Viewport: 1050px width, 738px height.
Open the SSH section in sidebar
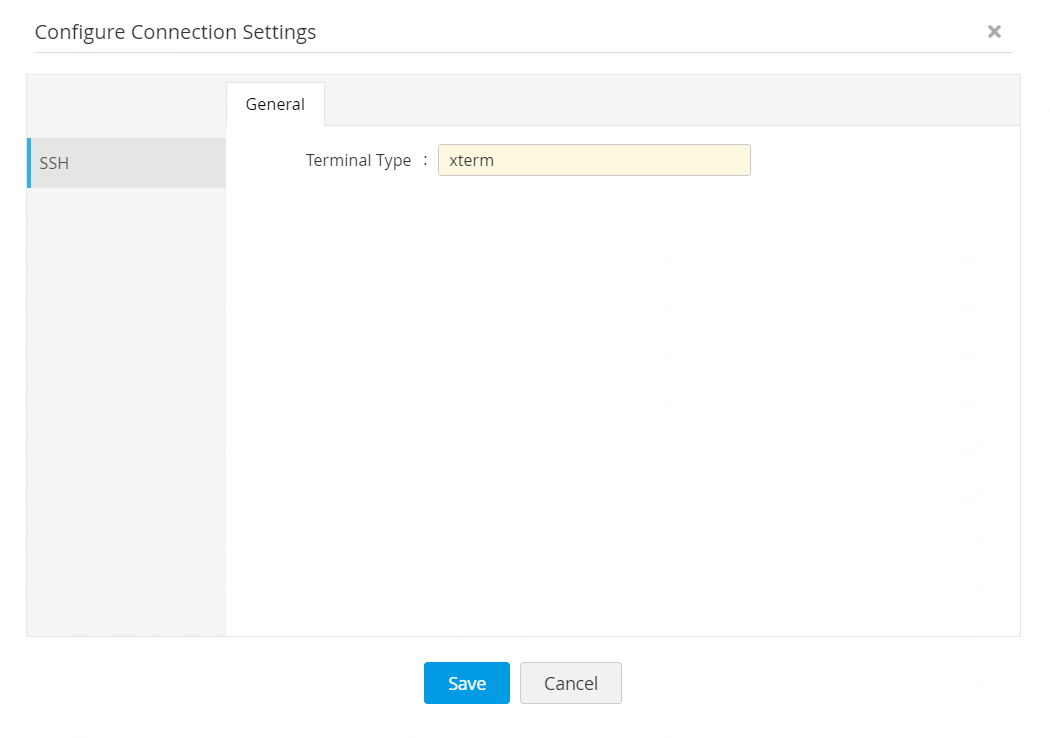(x=127, y=163)
